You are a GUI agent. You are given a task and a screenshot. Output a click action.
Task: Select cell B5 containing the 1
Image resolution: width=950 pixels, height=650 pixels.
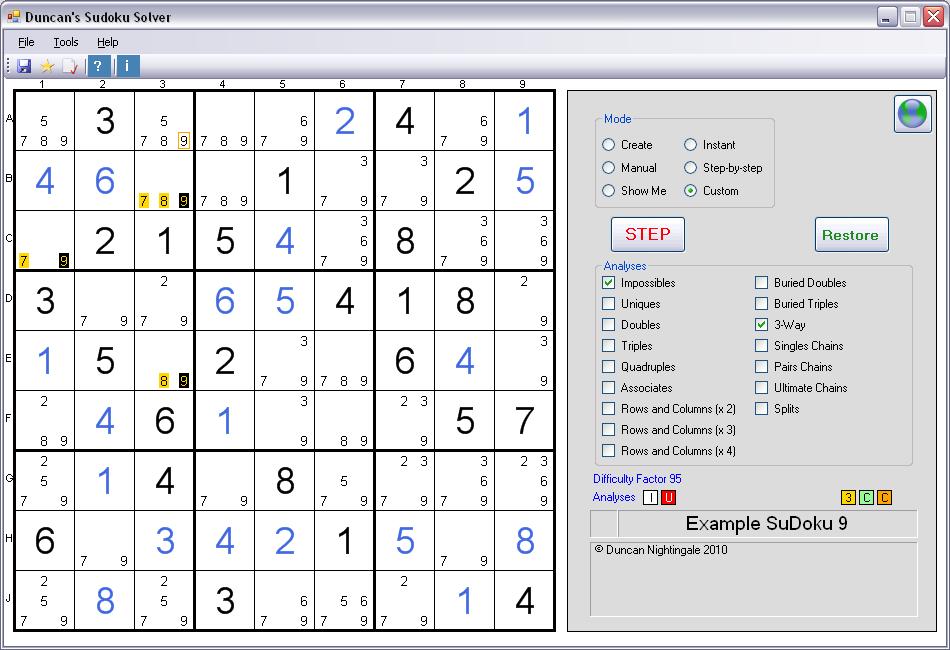tap(285, 181)
